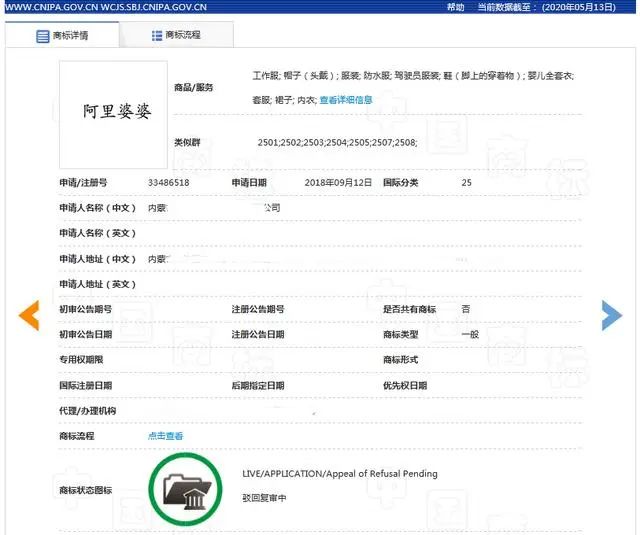640x535 pixels.
Task: Click the trademark type value 一般
Action: pos(469,334)
